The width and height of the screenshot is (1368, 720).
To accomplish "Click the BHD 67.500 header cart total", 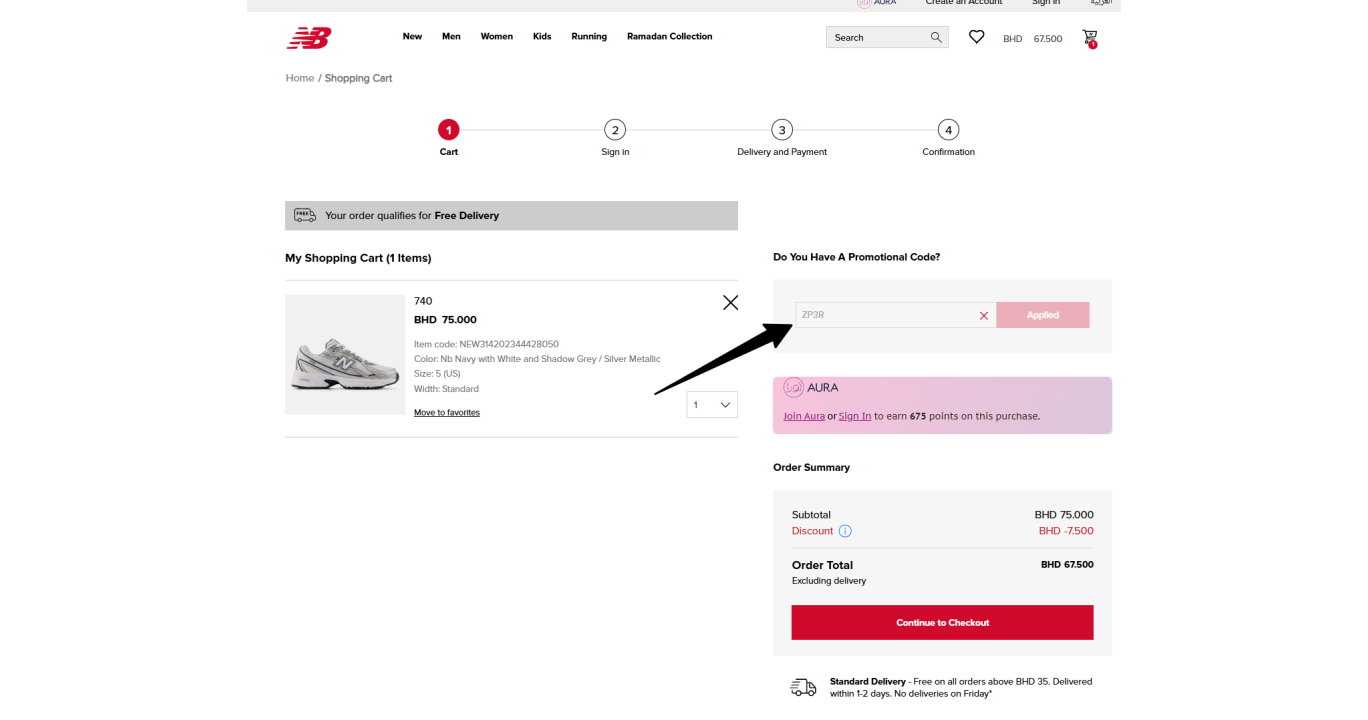I will (x=1033, y=39).
